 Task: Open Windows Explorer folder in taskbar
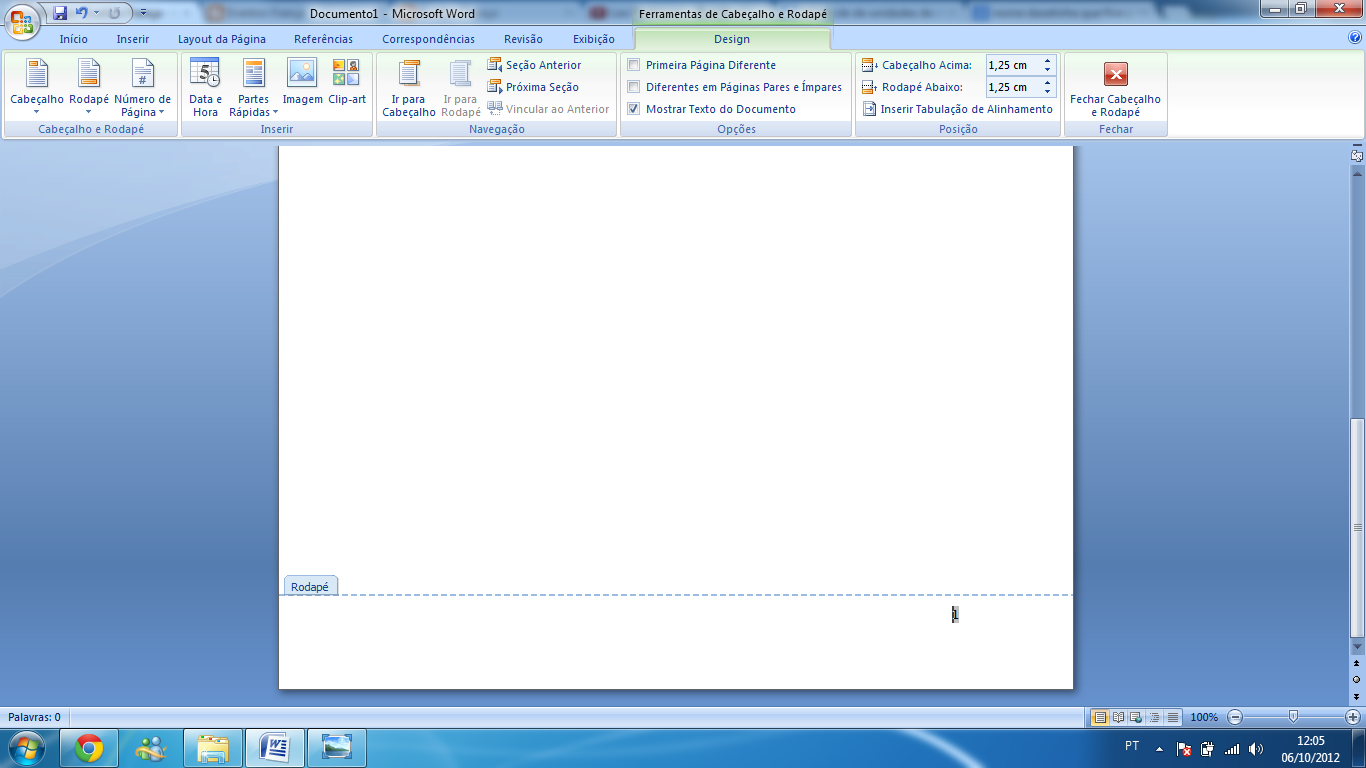click(x=213, y=748)
